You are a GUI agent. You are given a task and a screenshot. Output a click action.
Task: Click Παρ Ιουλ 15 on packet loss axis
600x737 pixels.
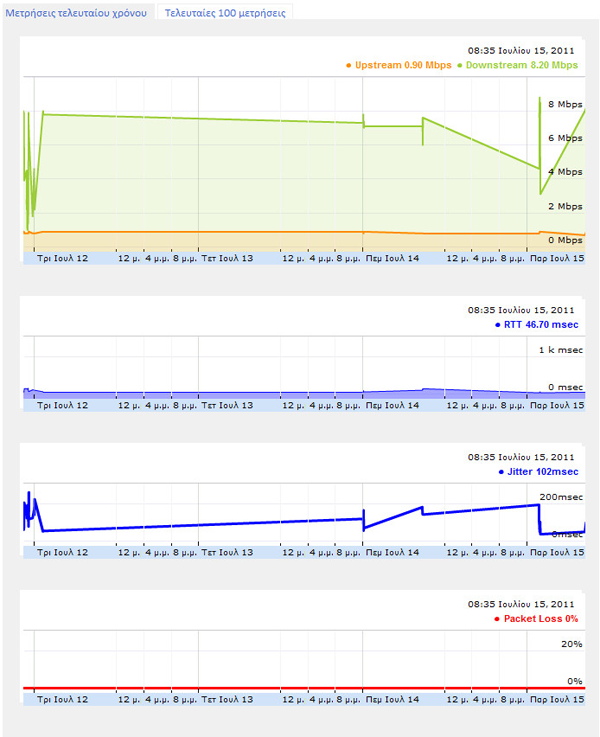click(557, 699)
